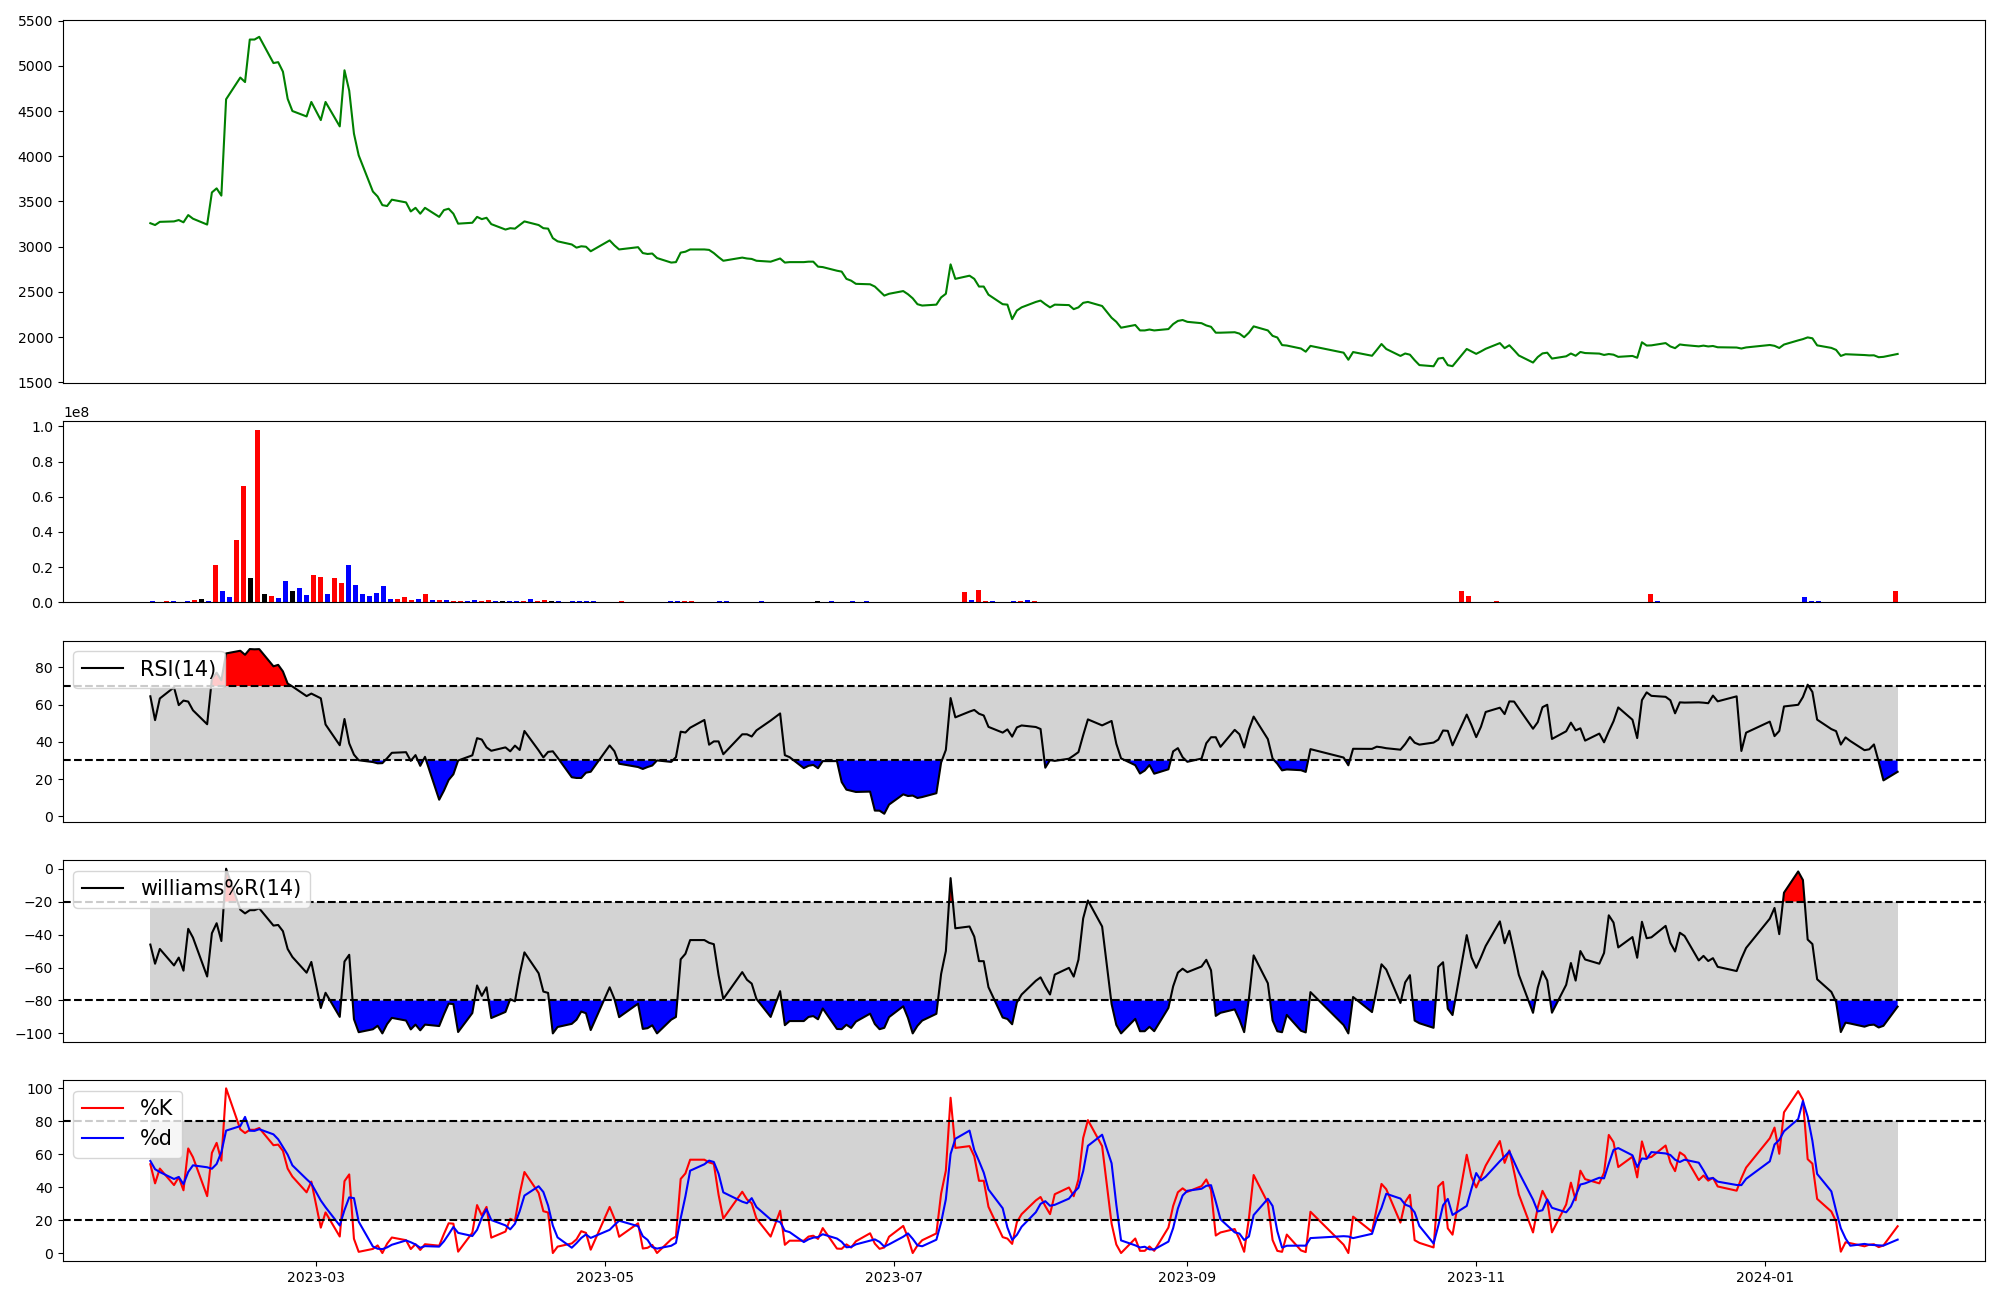This screenshot has height=1300, width=2000.
Task: Click the 2023-09 x-axis date label
Action: pos(1187,1277)
